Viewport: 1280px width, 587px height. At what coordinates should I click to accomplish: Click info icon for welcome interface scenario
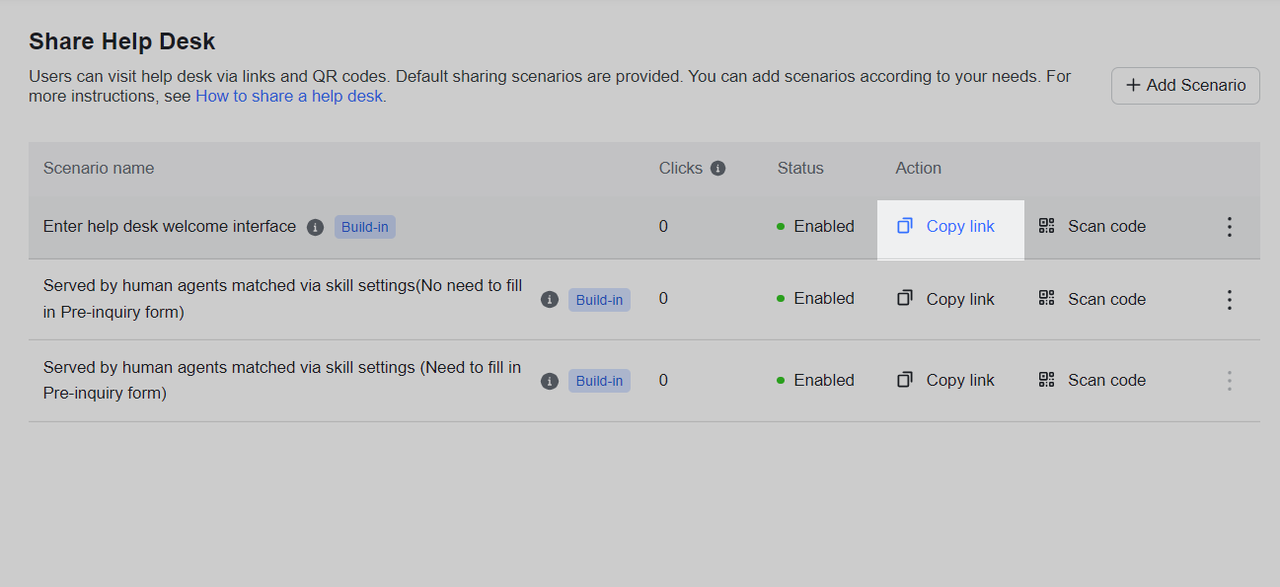[x=315, y=227]
